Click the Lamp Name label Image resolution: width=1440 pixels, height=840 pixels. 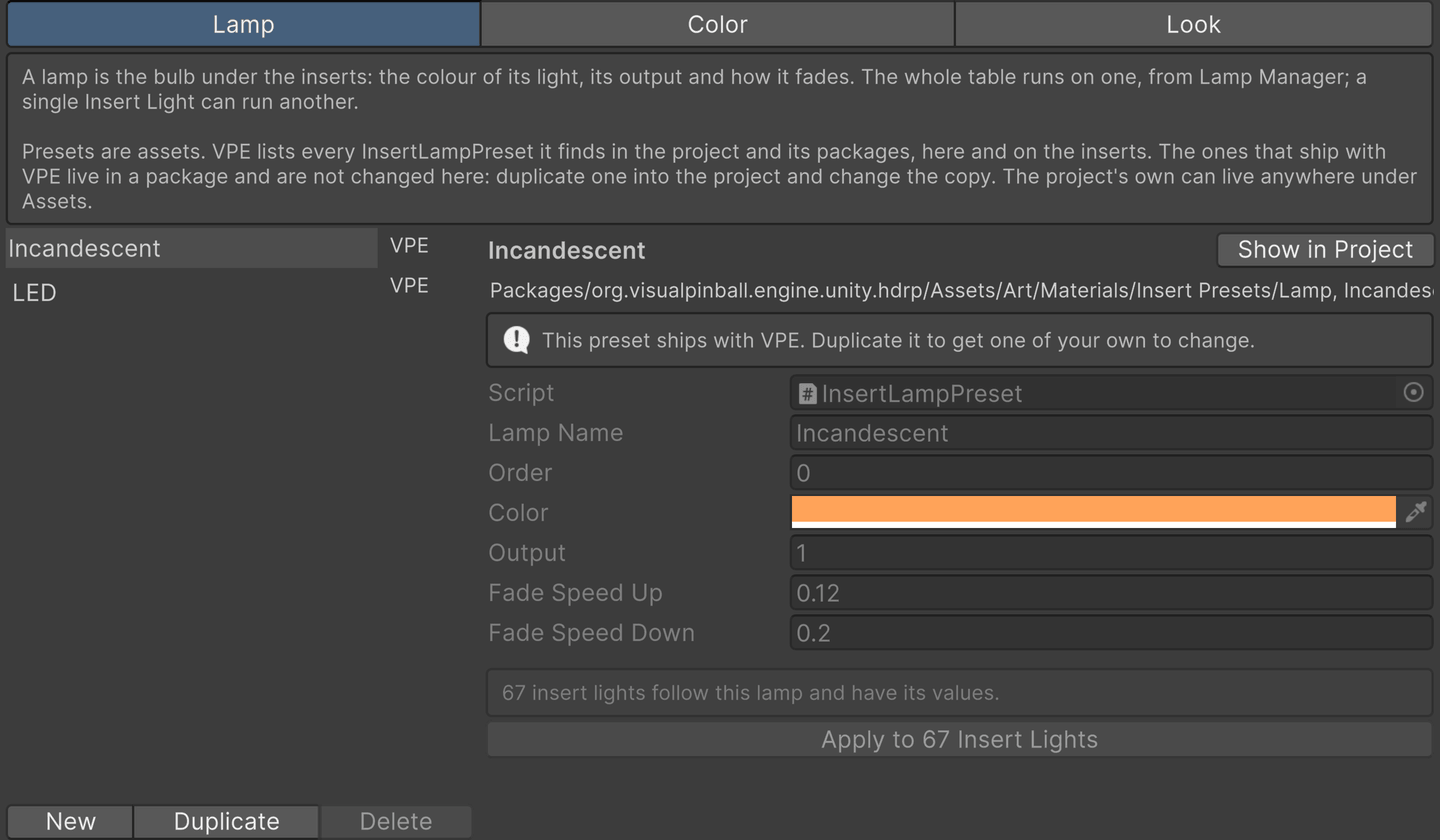click(555, 433)
